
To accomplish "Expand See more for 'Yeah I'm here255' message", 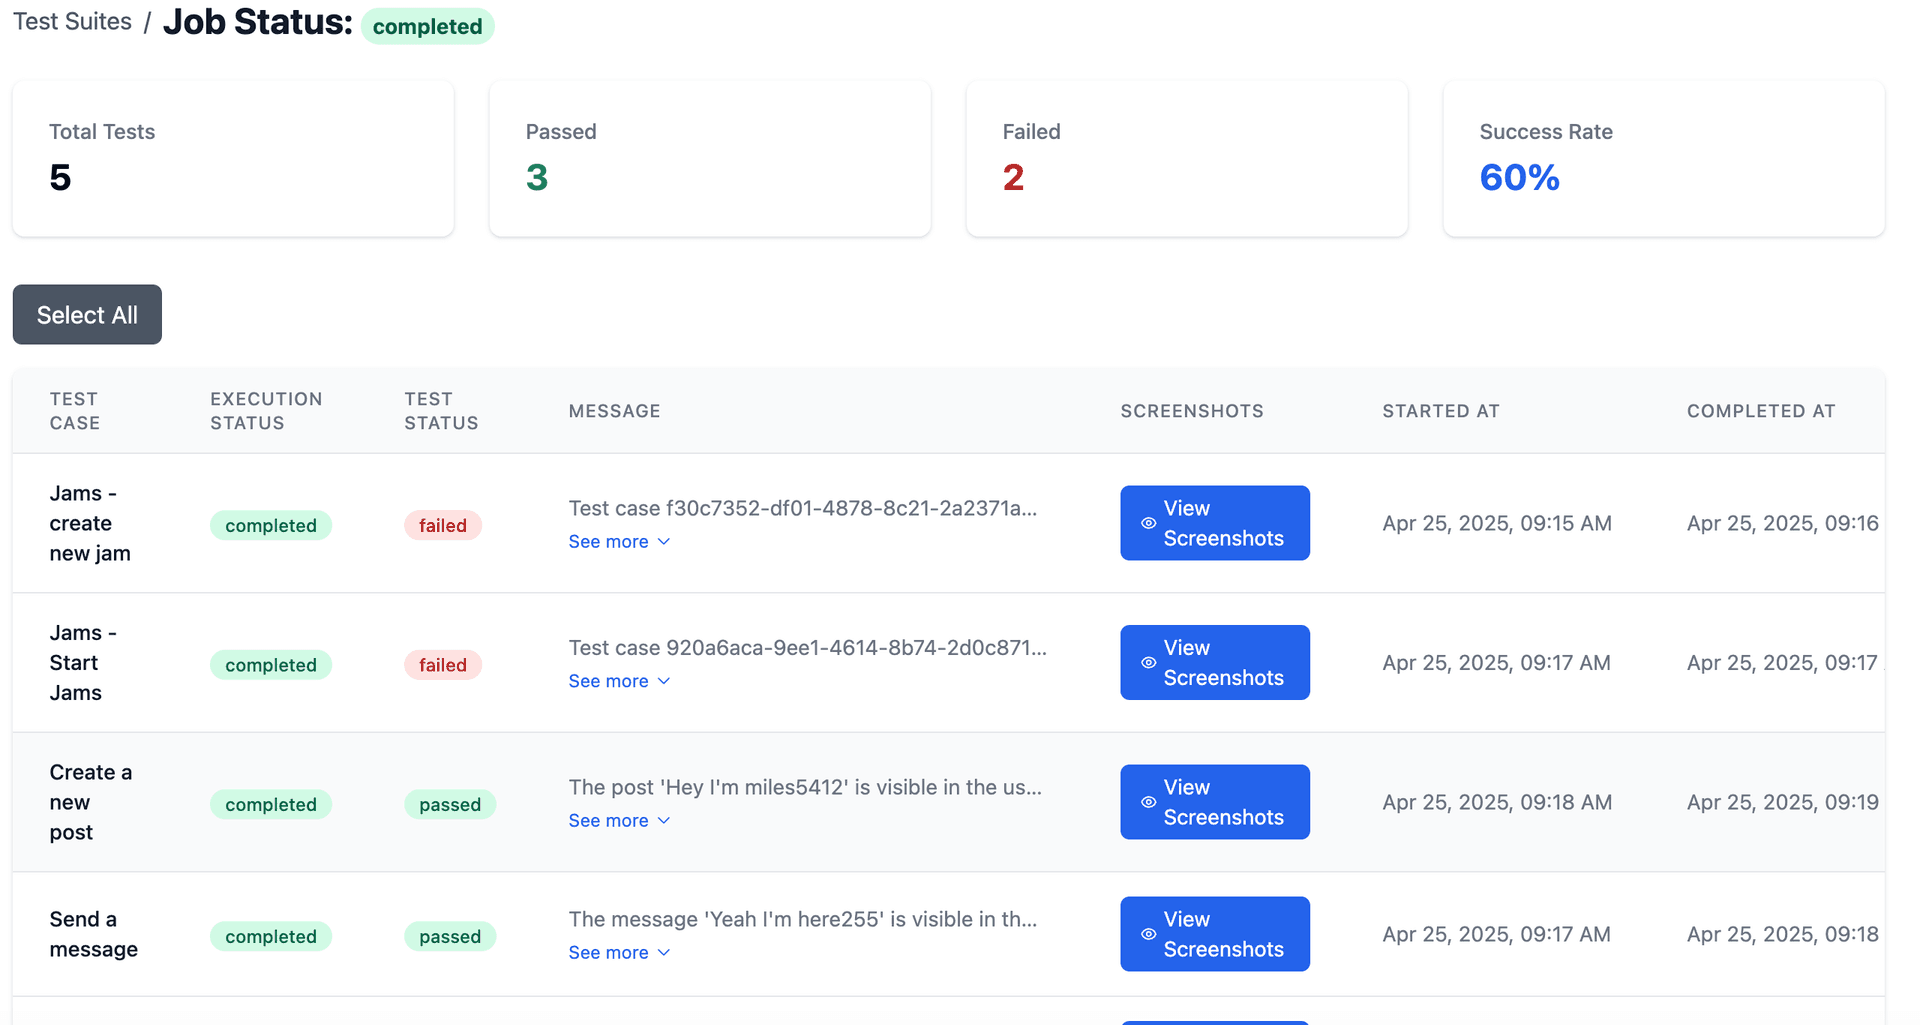I will (619, 952).
